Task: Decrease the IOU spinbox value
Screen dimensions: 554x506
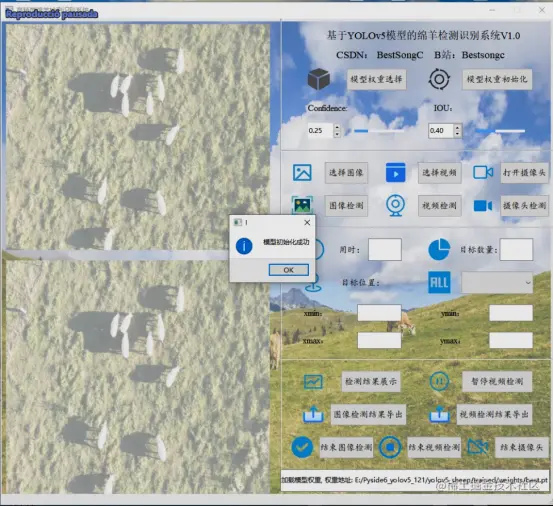Action: click(458, 134)
